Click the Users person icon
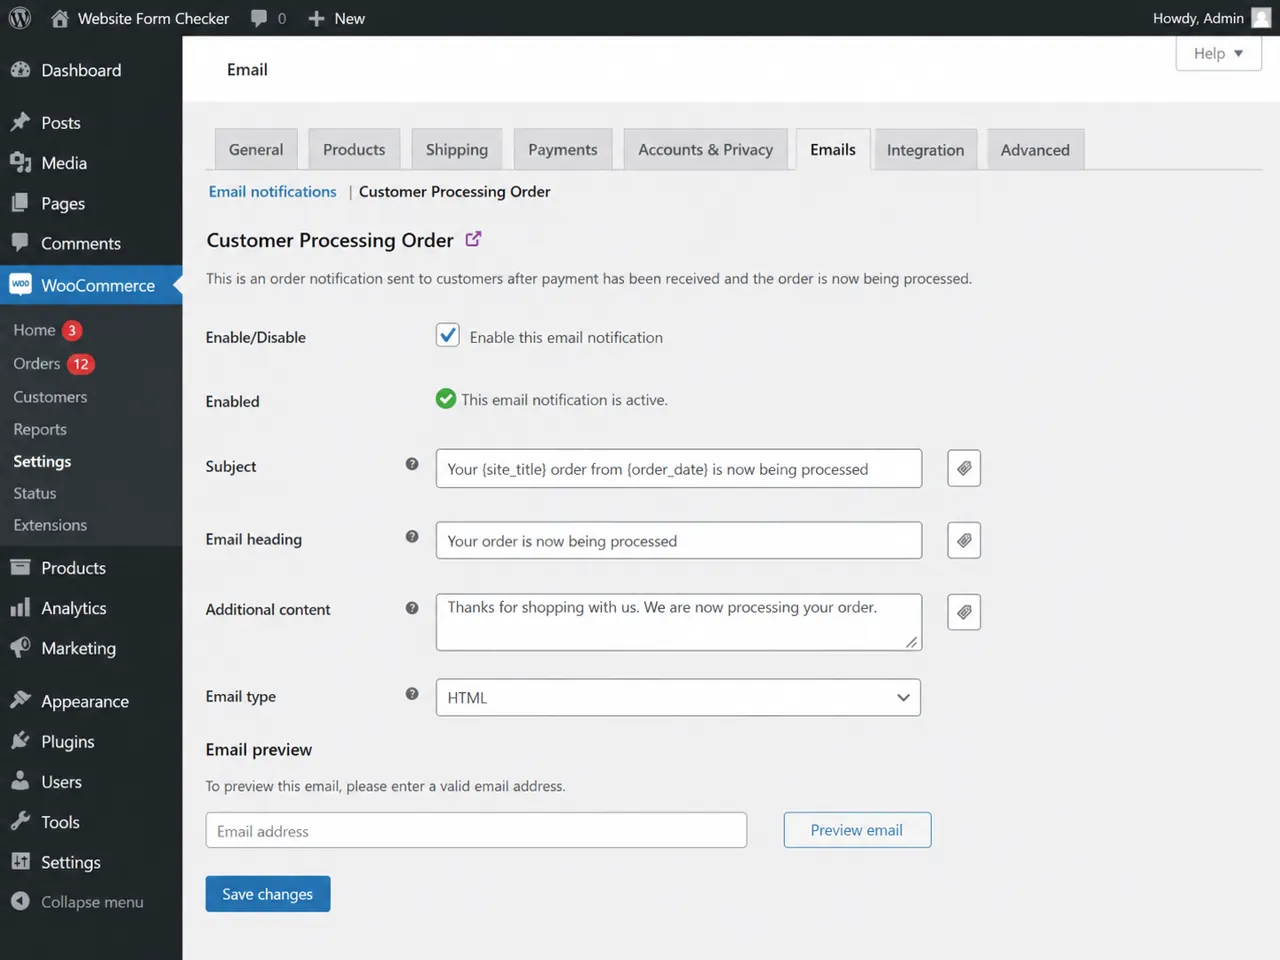Viewport: 1280px width, 960px height. tap(20, 781)
